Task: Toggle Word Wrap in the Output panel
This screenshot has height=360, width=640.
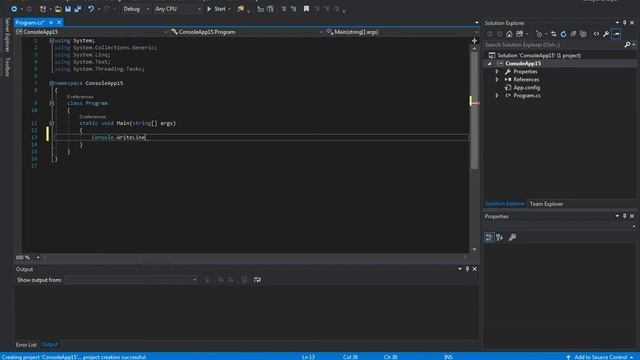Action: pos(257,280)
